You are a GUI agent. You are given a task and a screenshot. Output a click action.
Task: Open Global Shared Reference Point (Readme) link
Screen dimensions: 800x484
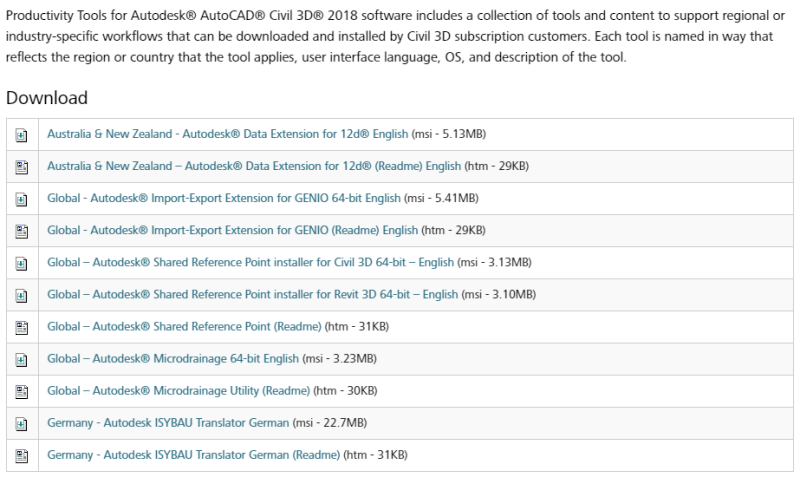tap(184, 327)
